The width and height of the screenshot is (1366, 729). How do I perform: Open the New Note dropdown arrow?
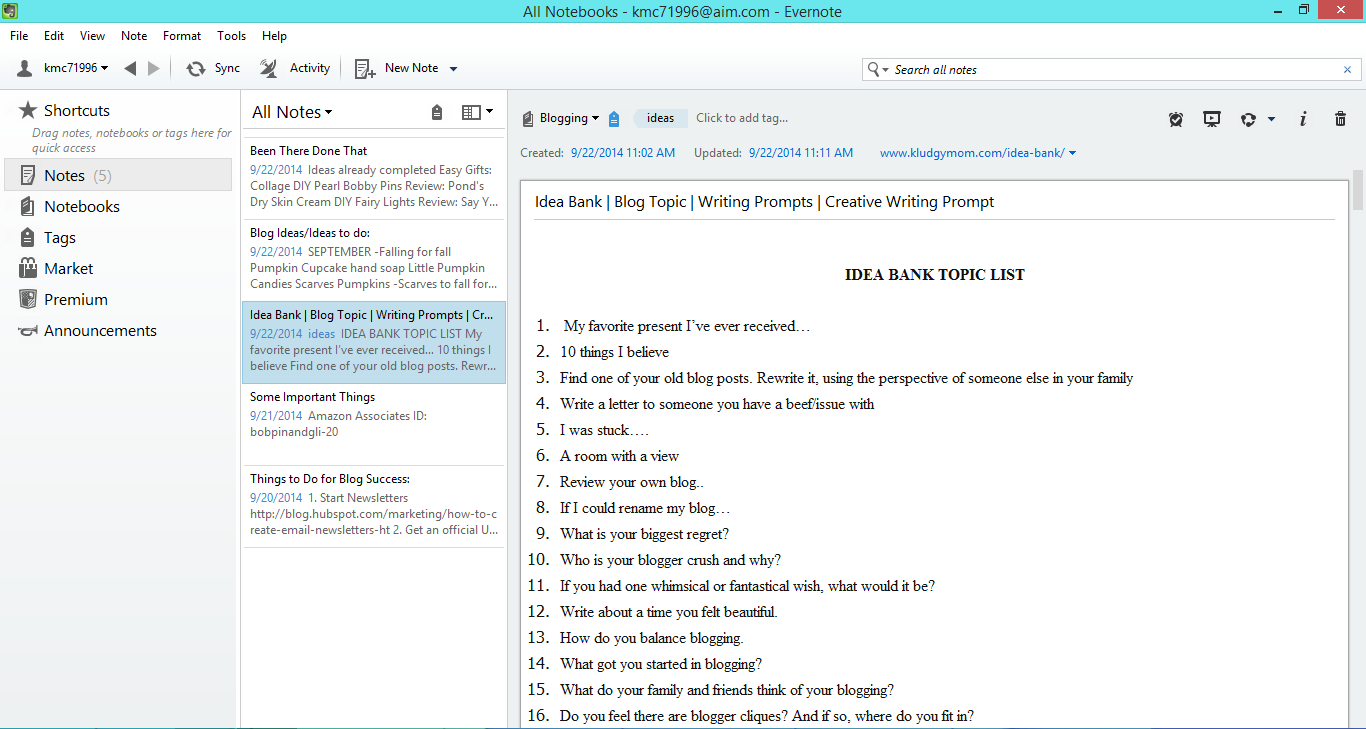coord(453,69)
